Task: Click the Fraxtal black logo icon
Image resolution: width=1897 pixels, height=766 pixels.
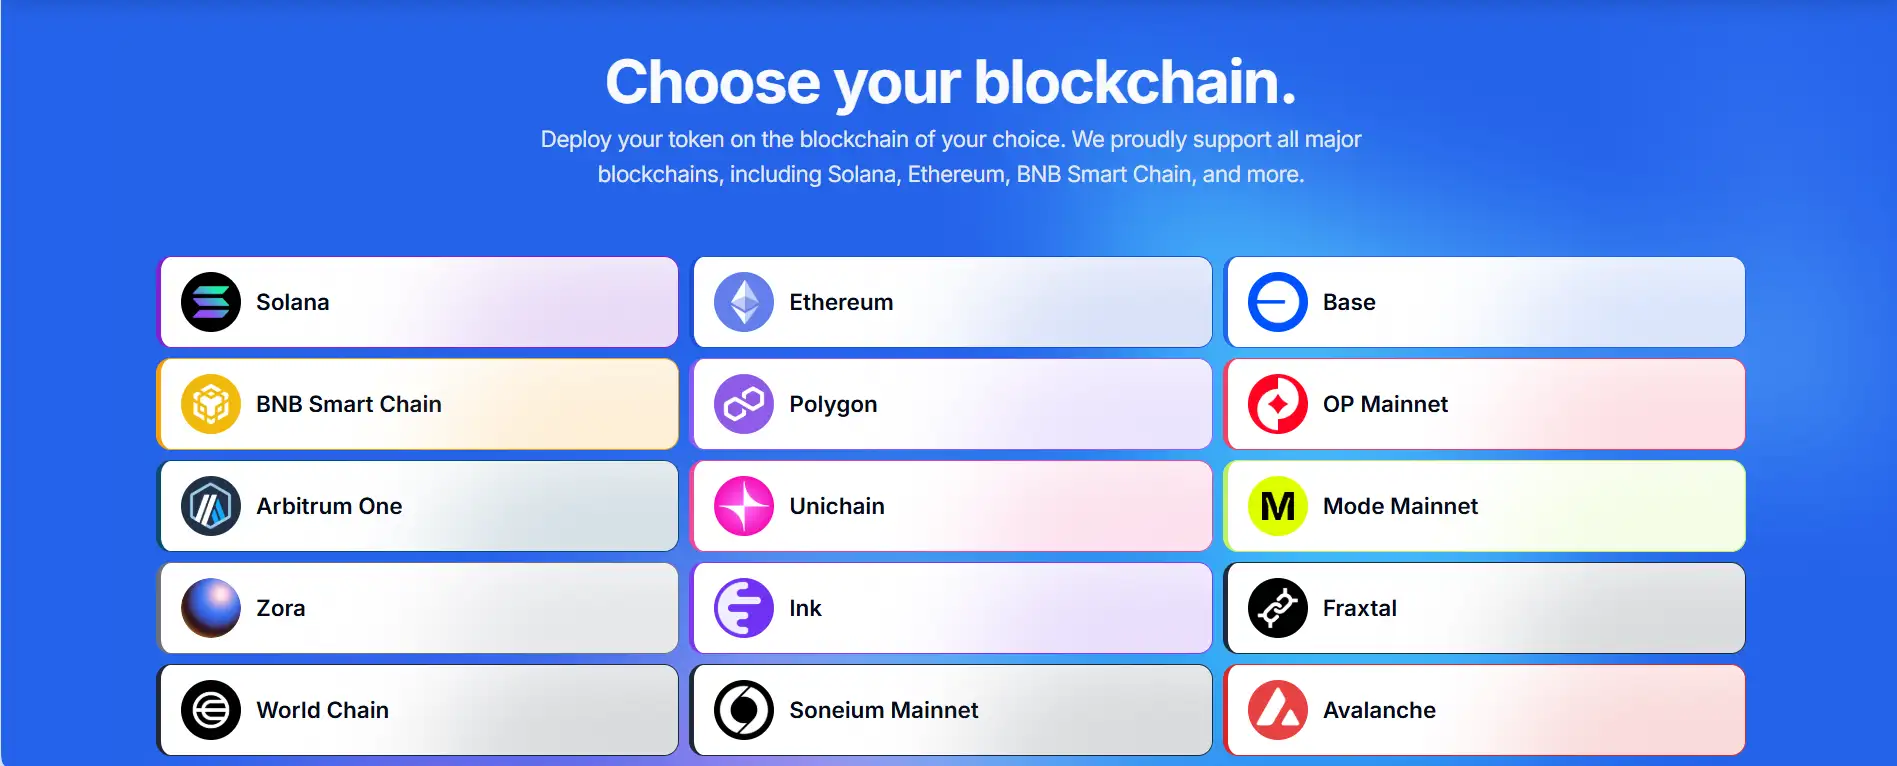Action: click(x=1277, y=608)
